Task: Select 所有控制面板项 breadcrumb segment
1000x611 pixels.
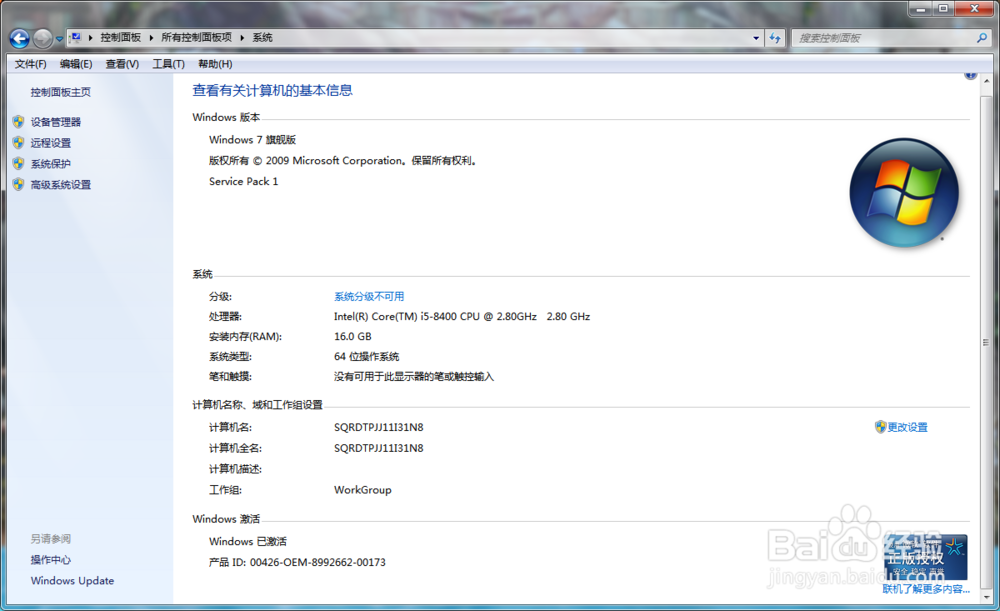Action: tap(196, 38)
